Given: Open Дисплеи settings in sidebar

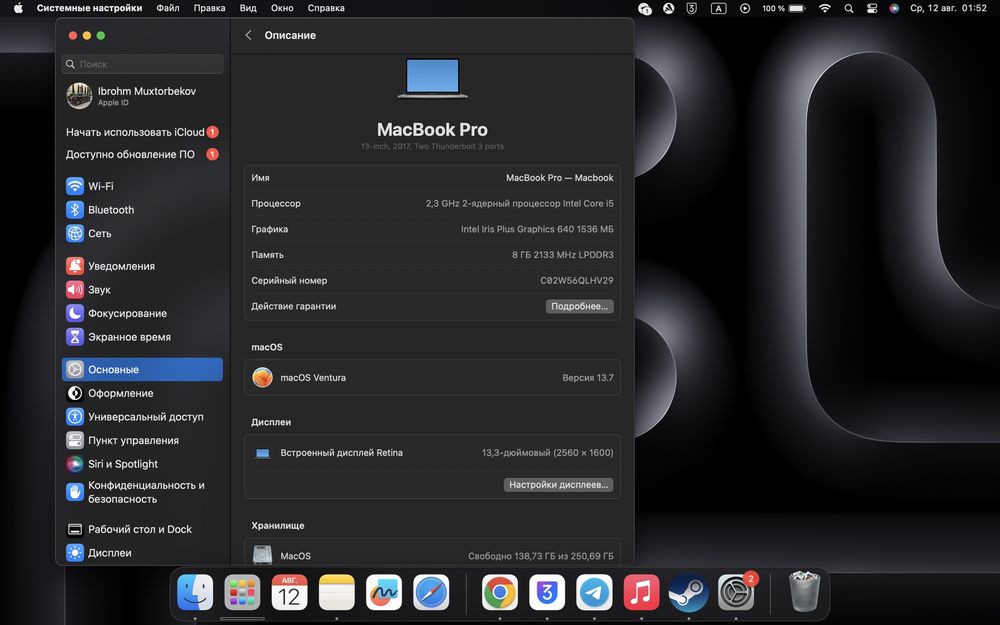Looking at the screenshot, I should [x=142, y=553].
